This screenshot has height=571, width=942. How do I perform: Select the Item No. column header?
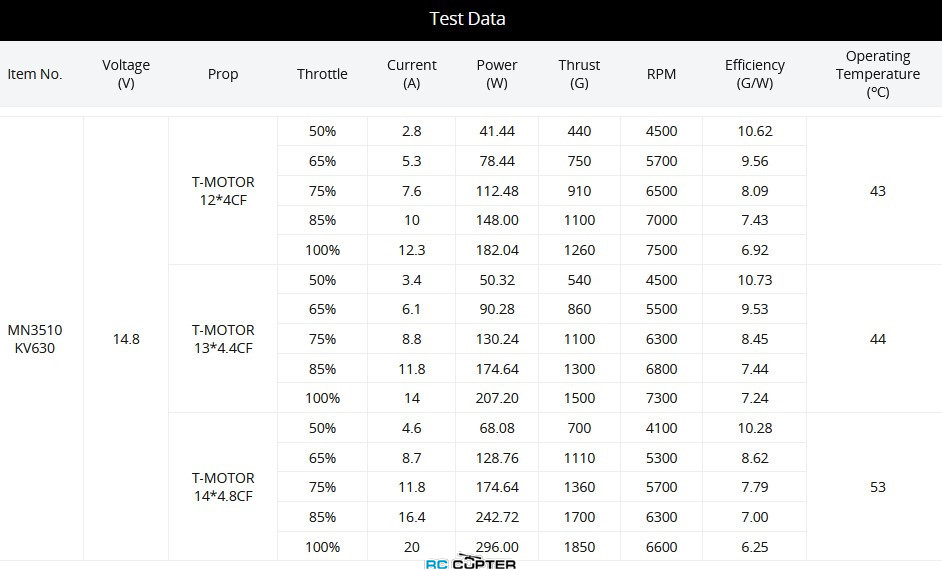35,74
